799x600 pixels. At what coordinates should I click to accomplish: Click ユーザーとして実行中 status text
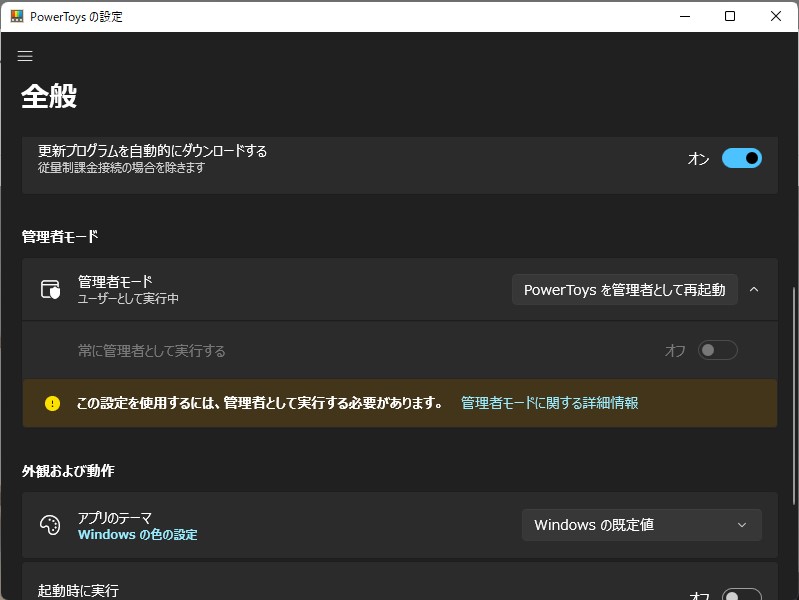(128, 299)
